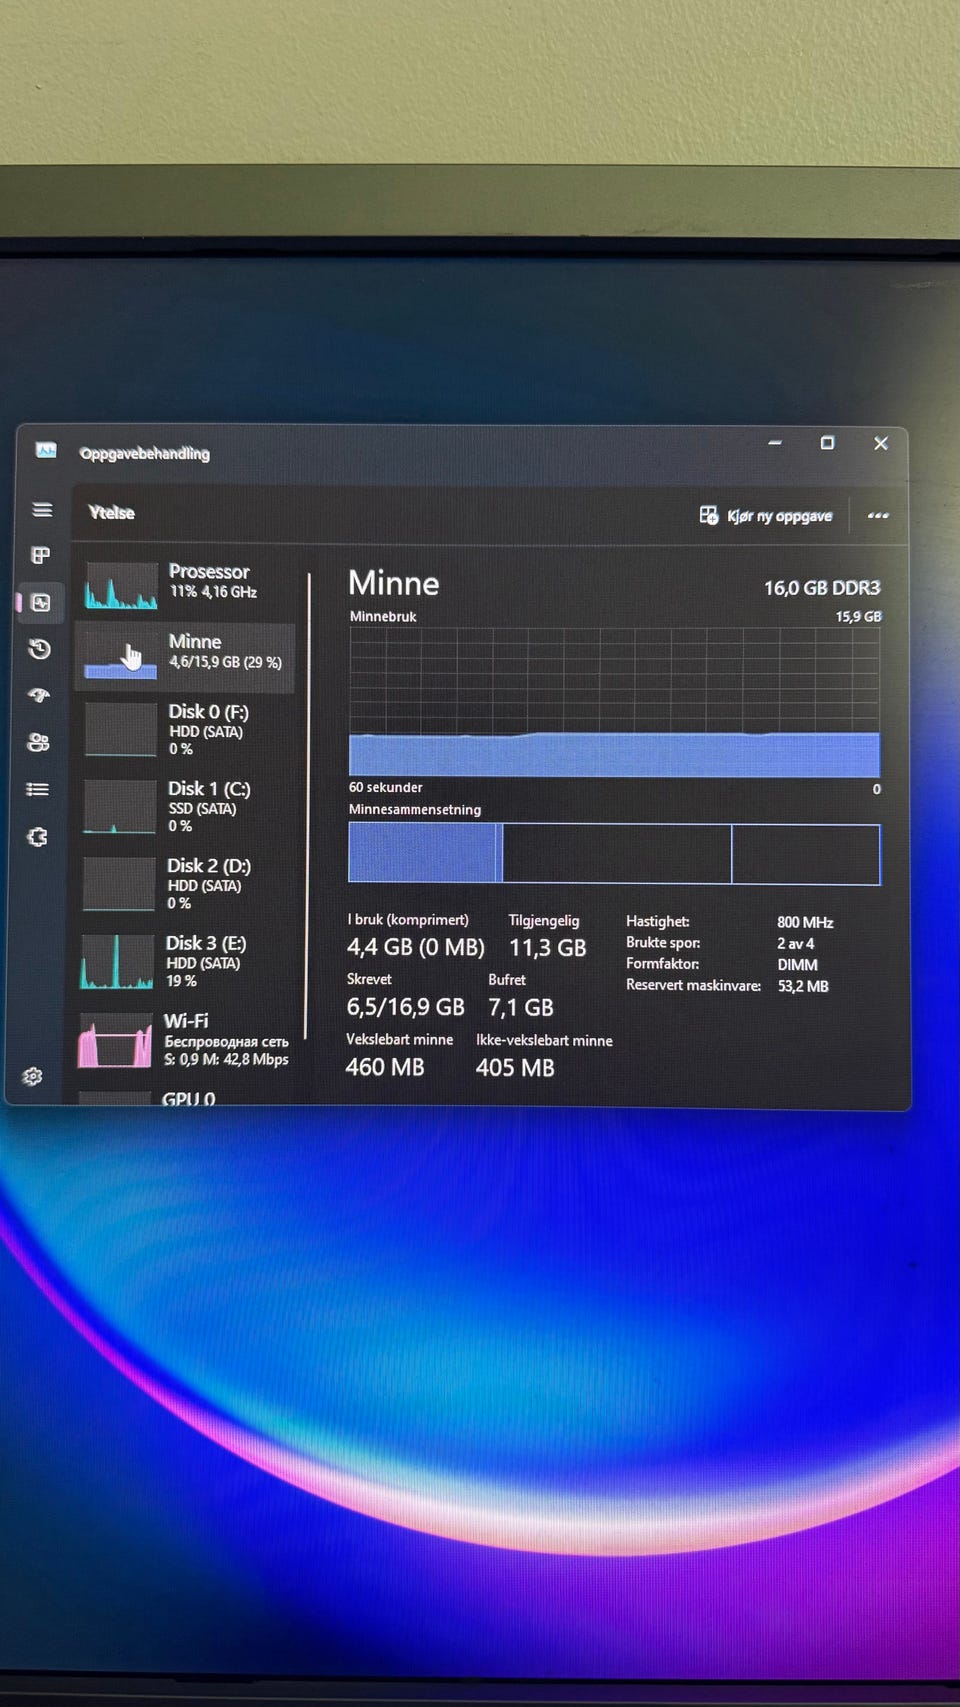The height and width of the screenshot is (1707, 960).
Task: Open the Settings gear in Task Manager
Action: [32, 1076]
